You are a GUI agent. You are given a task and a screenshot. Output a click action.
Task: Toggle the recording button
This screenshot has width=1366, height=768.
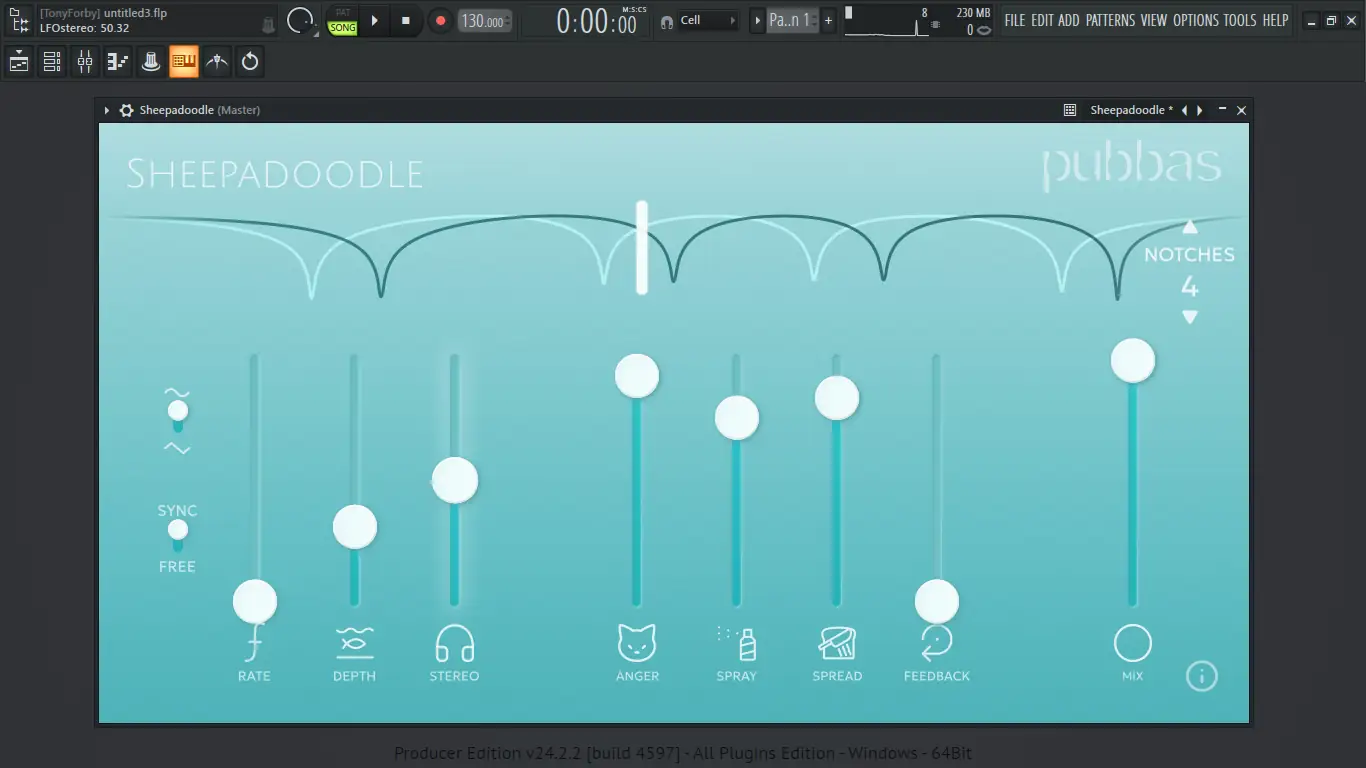(440, 20)
